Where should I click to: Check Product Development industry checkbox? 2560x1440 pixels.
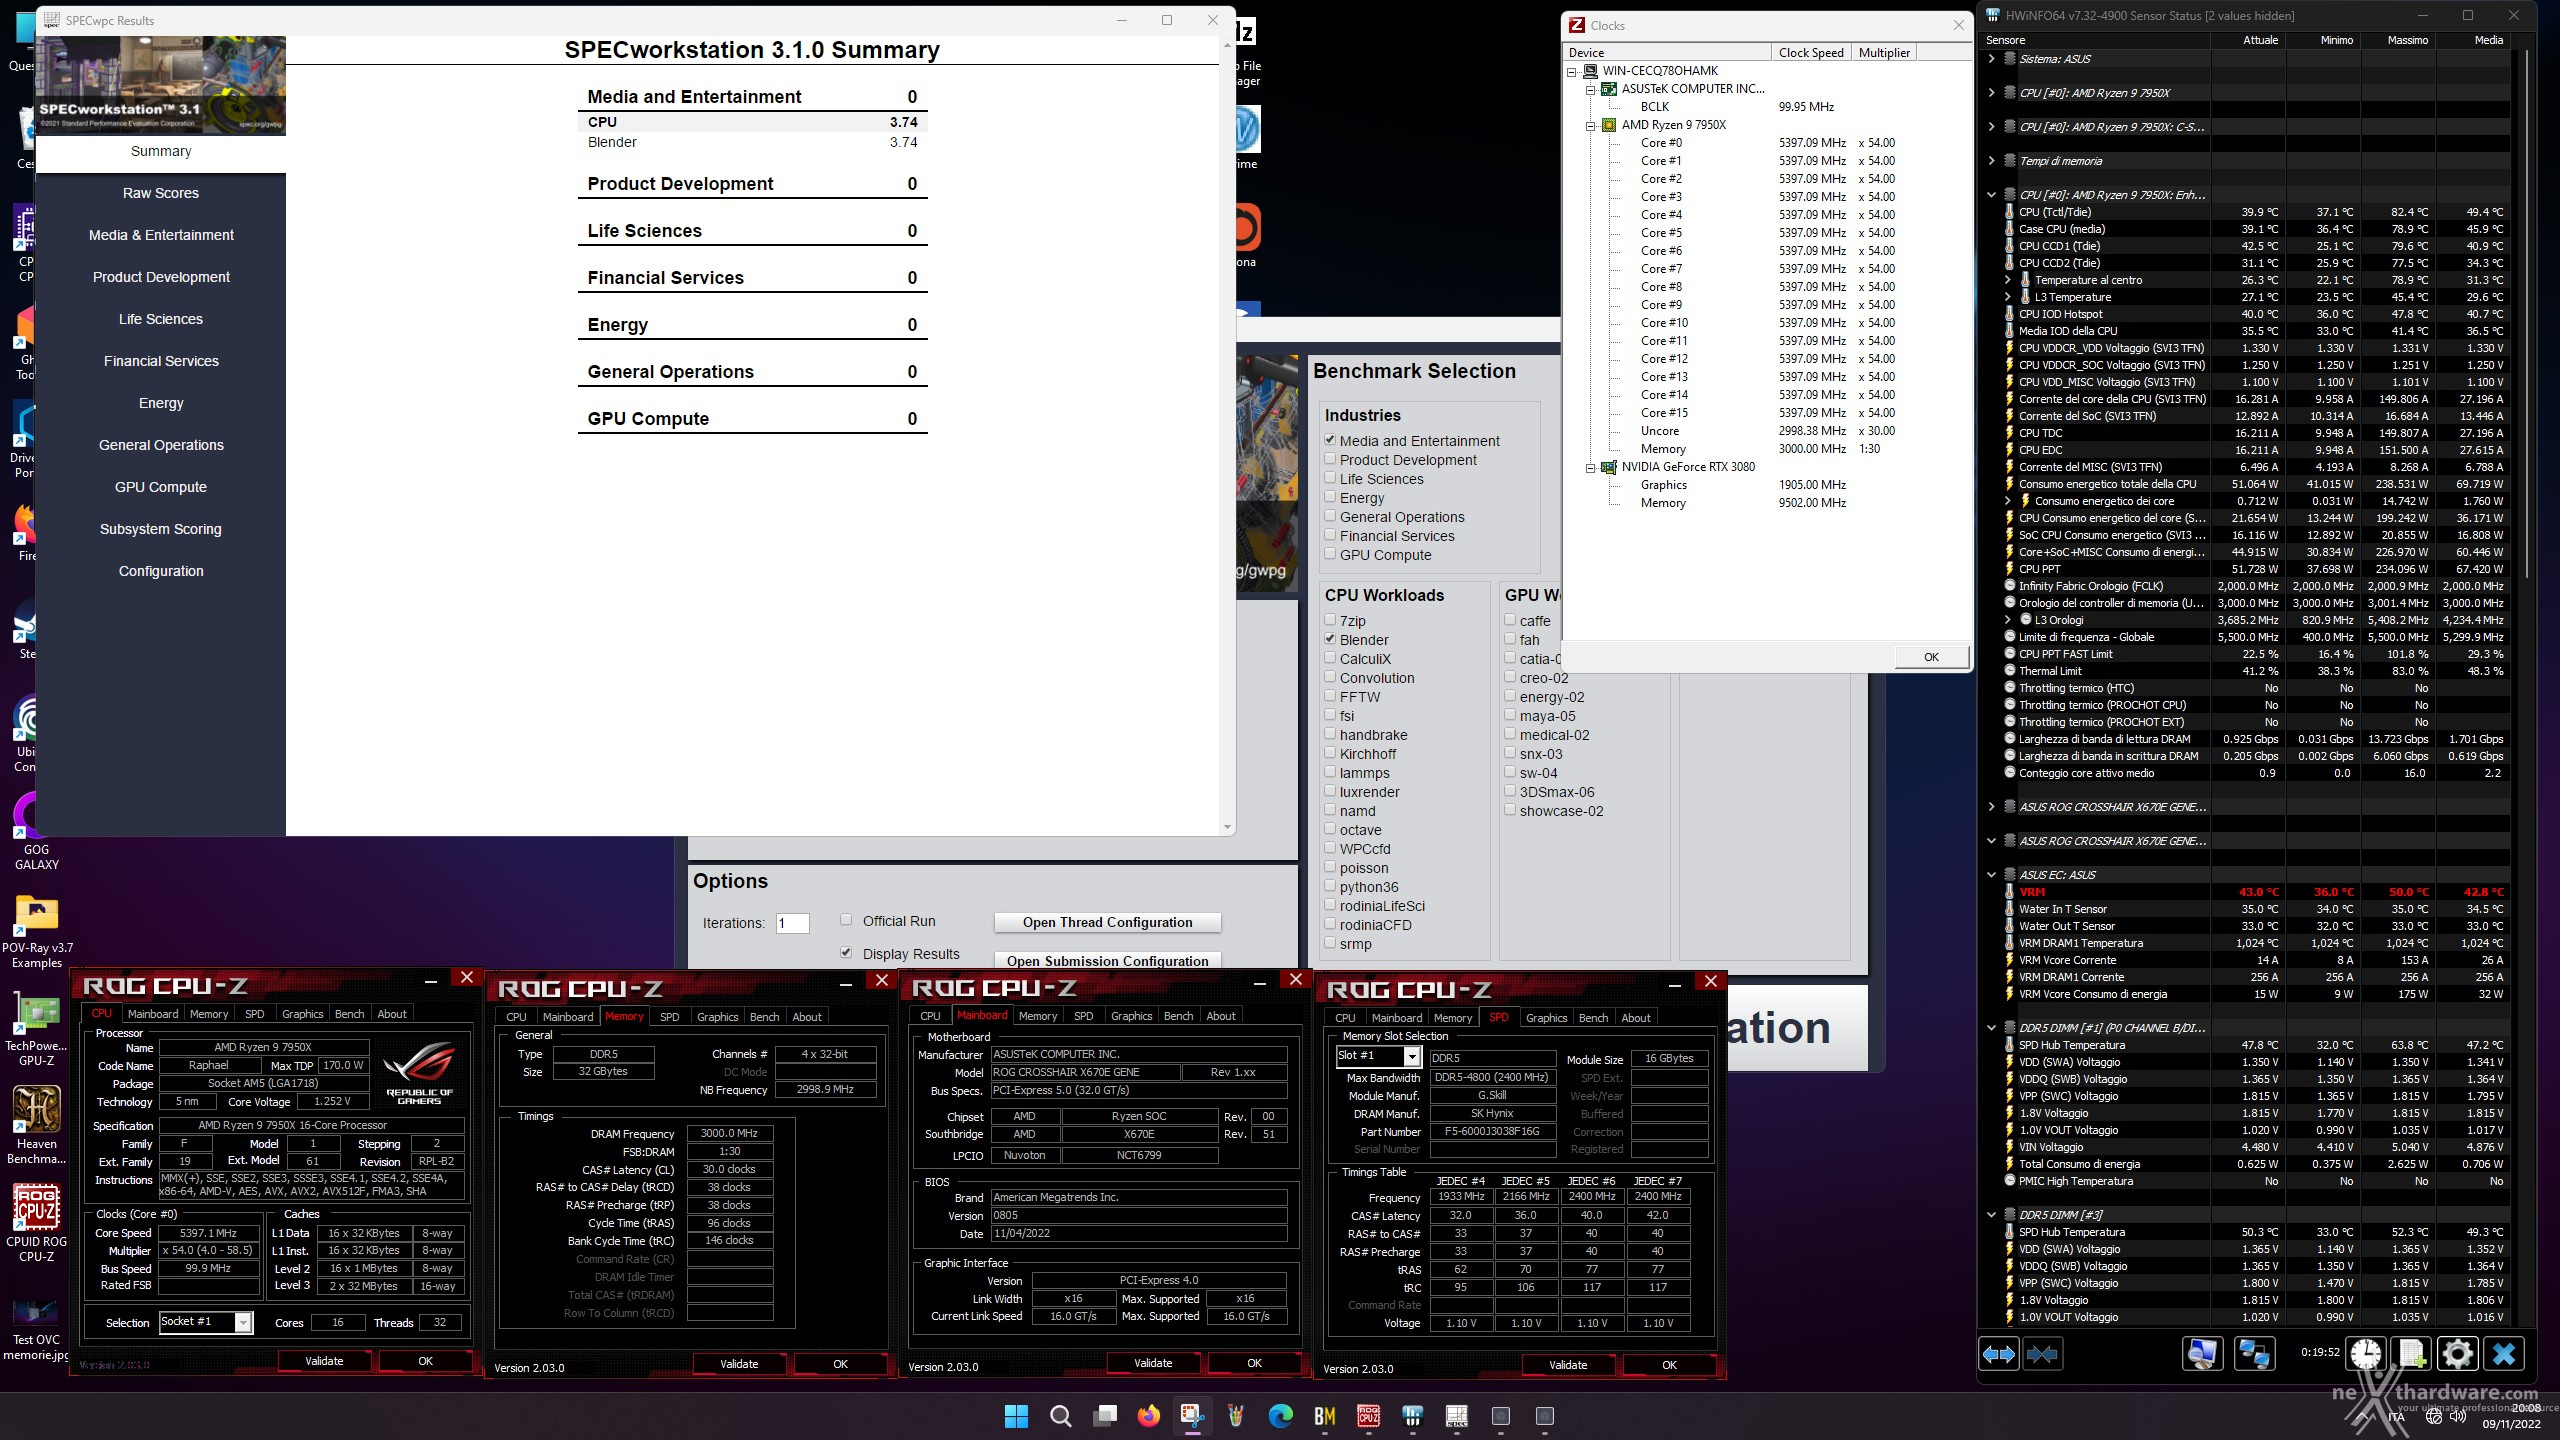click(x=1330, y=459)
